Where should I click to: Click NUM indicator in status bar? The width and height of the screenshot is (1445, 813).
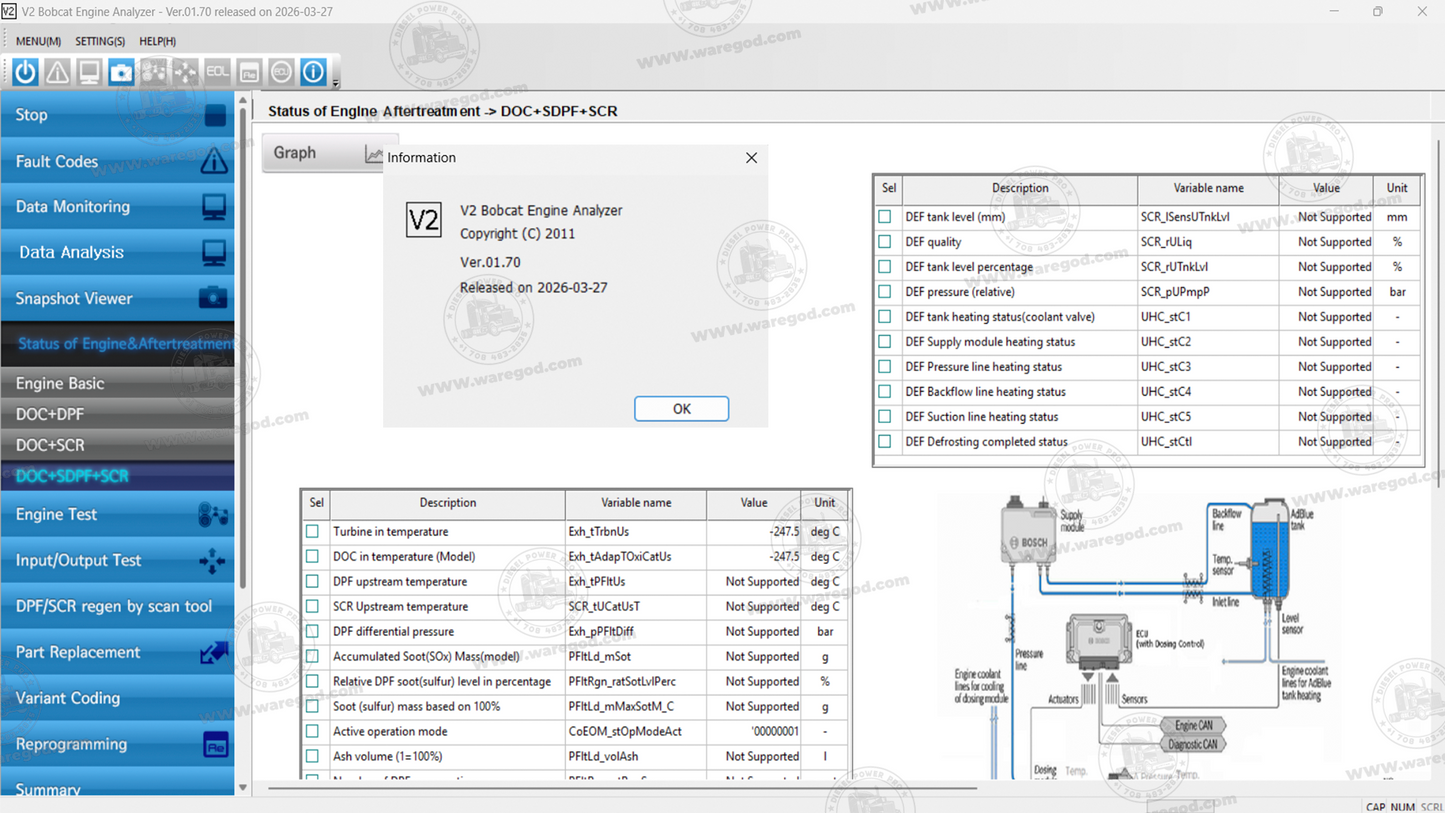pyautogui.click(x=1403, y=807)
